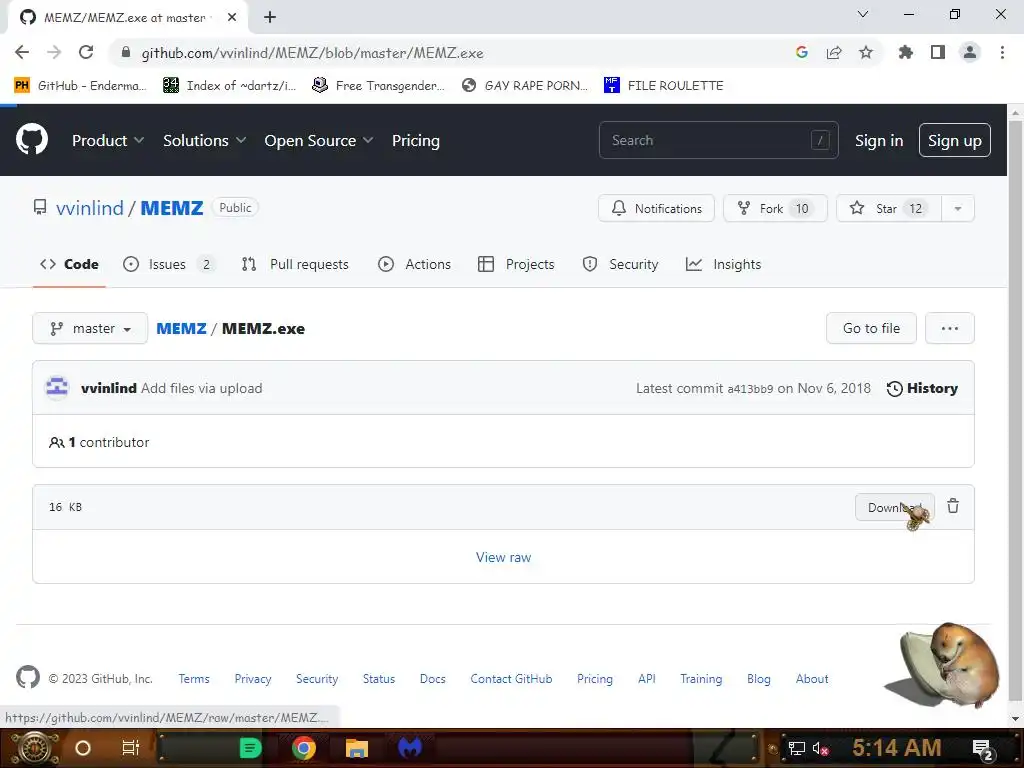This screenshot has height=768, width=1024.
Task: Open commit a413bb9 hash link
Action: [x=750, y=389]
